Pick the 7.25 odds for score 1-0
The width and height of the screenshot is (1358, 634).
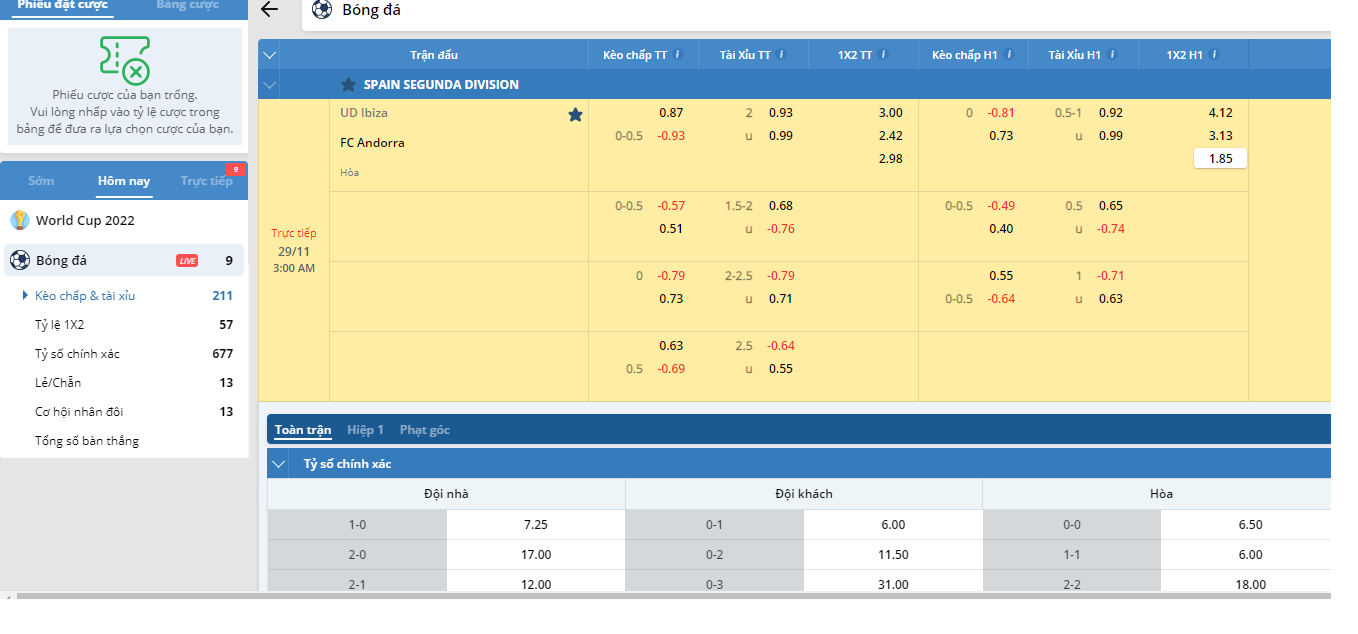tap(535, 525)
